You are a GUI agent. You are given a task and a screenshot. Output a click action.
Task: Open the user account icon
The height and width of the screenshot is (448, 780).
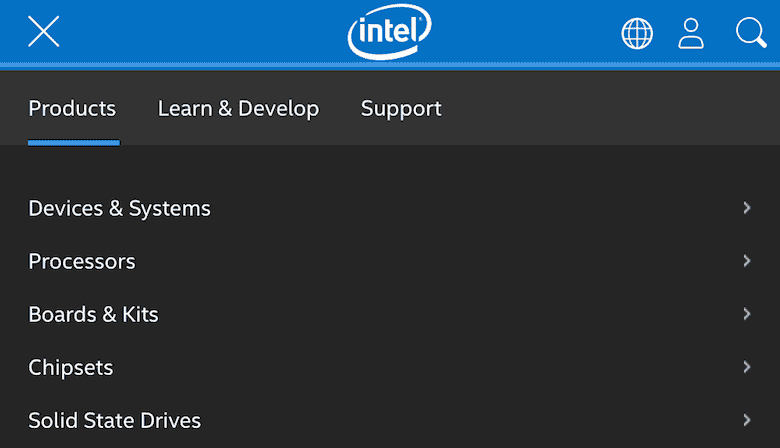click(691, 33)
